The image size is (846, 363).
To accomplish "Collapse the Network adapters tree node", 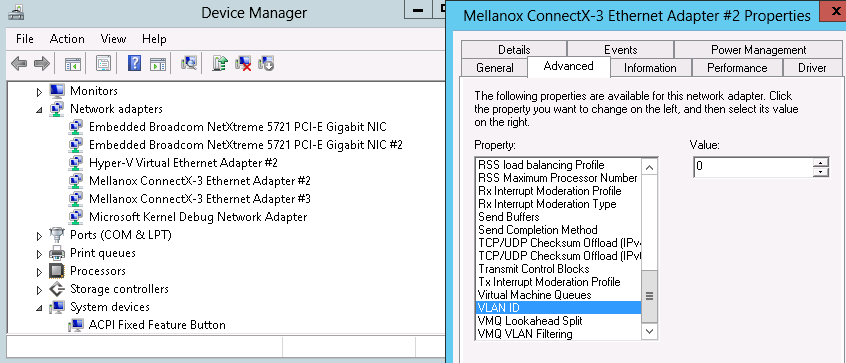I will point(39,110).
